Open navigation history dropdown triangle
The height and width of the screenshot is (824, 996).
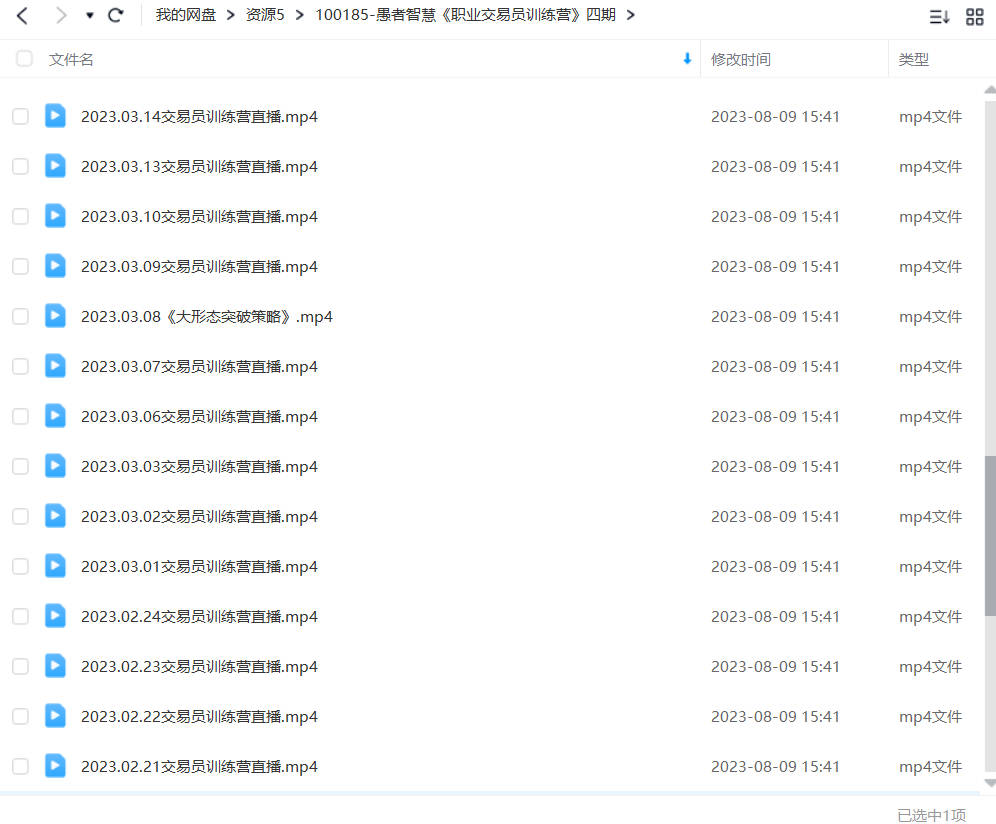click(90, 16)
